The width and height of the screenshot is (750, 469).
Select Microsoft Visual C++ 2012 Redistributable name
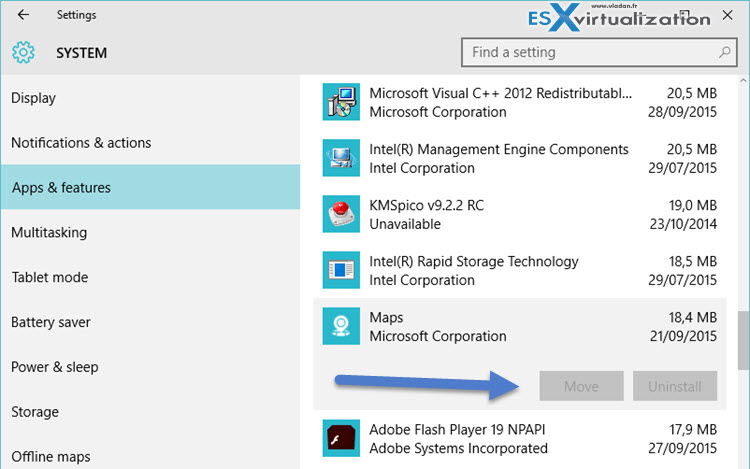[501, 93]
